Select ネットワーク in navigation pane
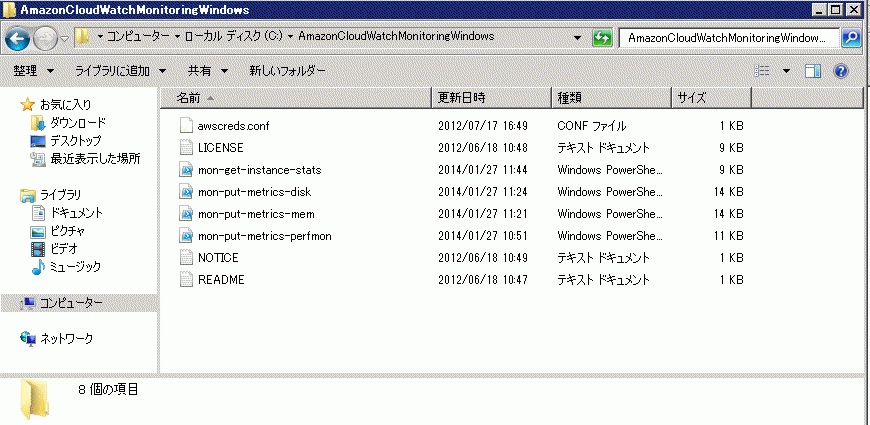This screenshot has height=425, width=870. [67, 338]
